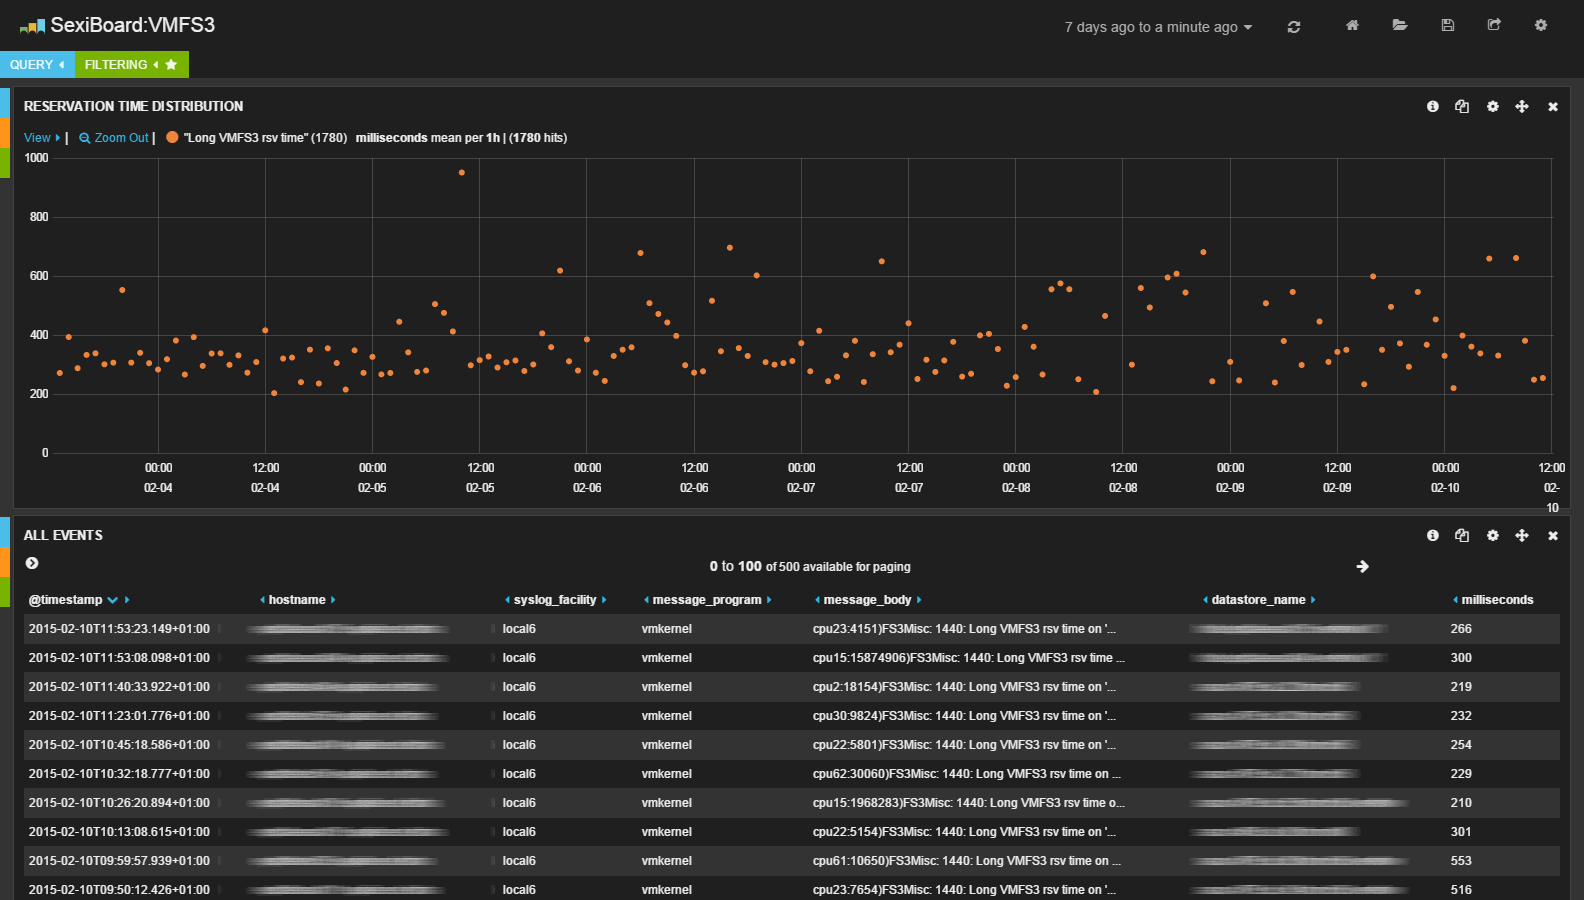Click move icon on All Events panel
The height and width of the screenshot is (900, 1584).
[1522, 535]
